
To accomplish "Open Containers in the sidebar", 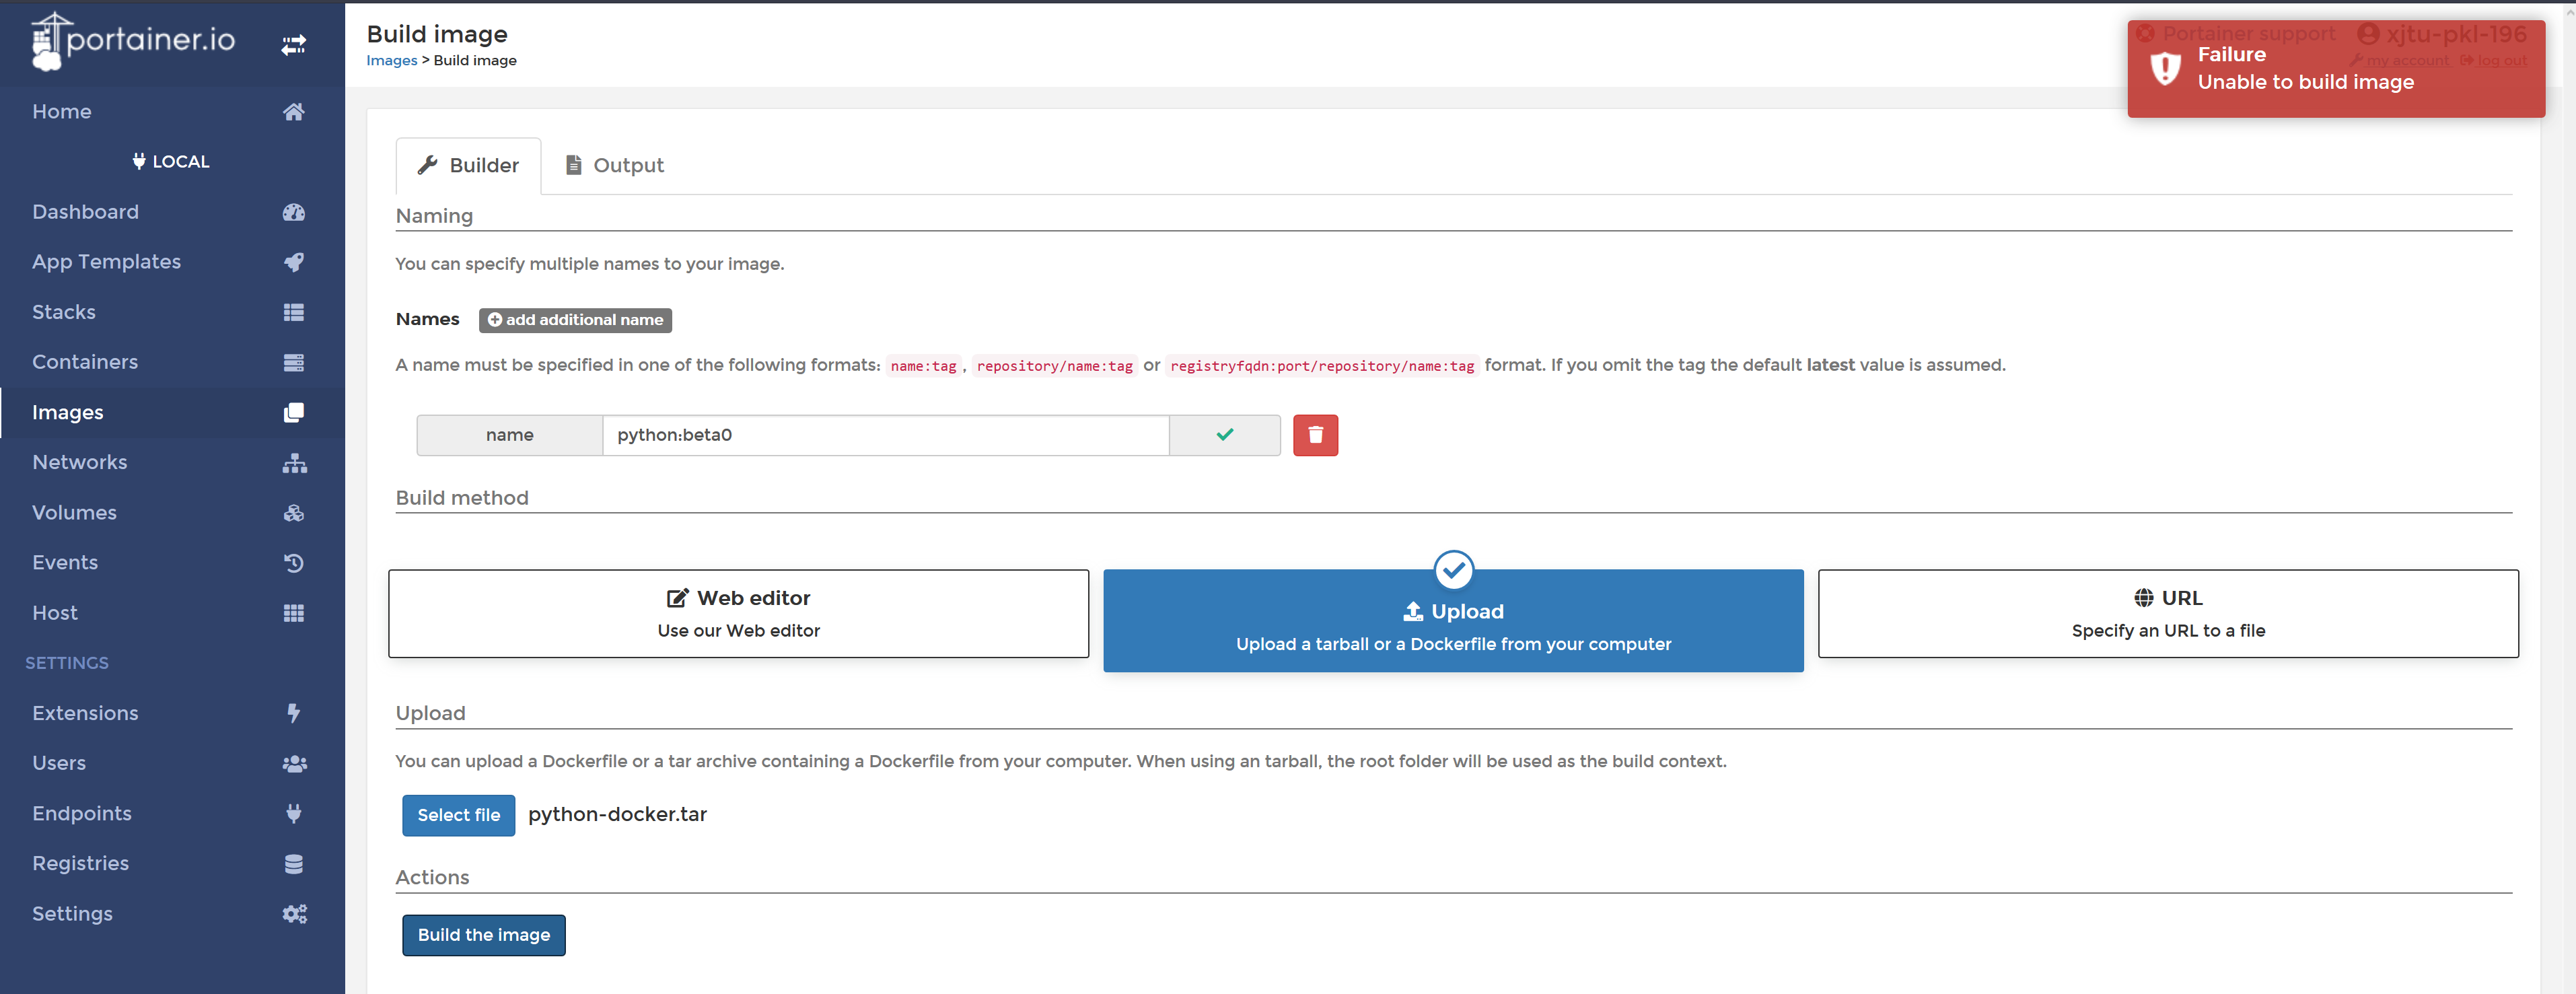I will (x=85, y=362).
